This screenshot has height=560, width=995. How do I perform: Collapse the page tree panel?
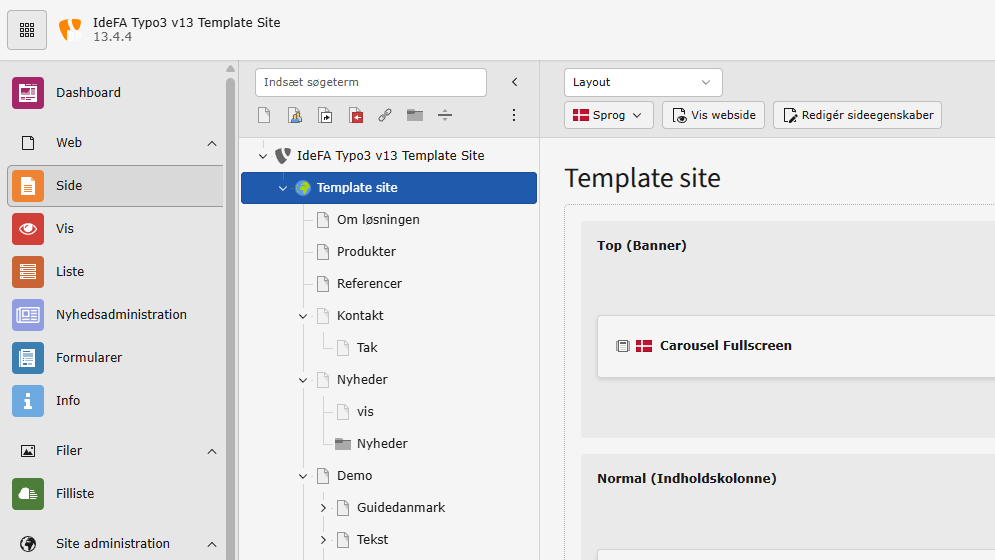pos(515,82)
